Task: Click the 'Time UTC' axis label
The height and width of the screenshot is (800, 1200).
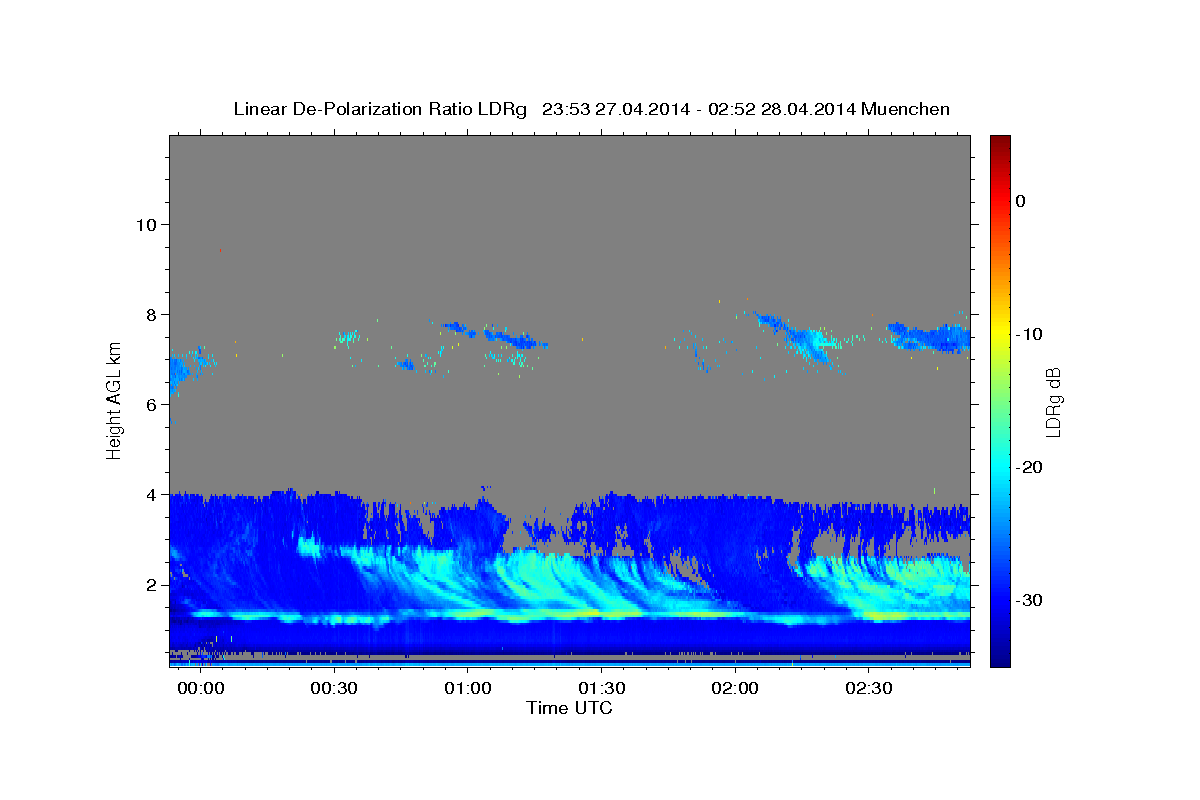Action: click(x=569, y=708)
